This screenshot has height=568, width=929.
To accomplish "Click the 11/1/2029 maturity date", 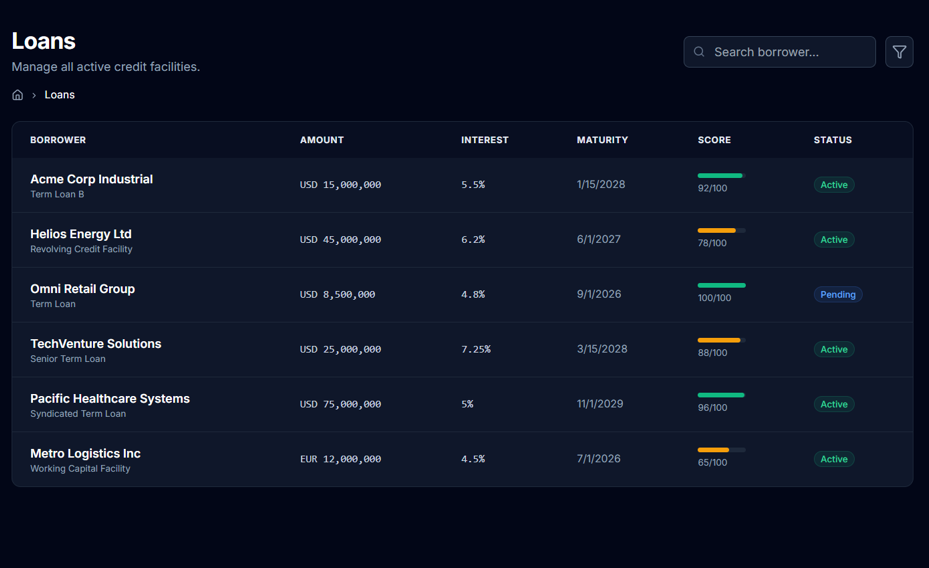I will pyautogui.click(x=600, y=404).
